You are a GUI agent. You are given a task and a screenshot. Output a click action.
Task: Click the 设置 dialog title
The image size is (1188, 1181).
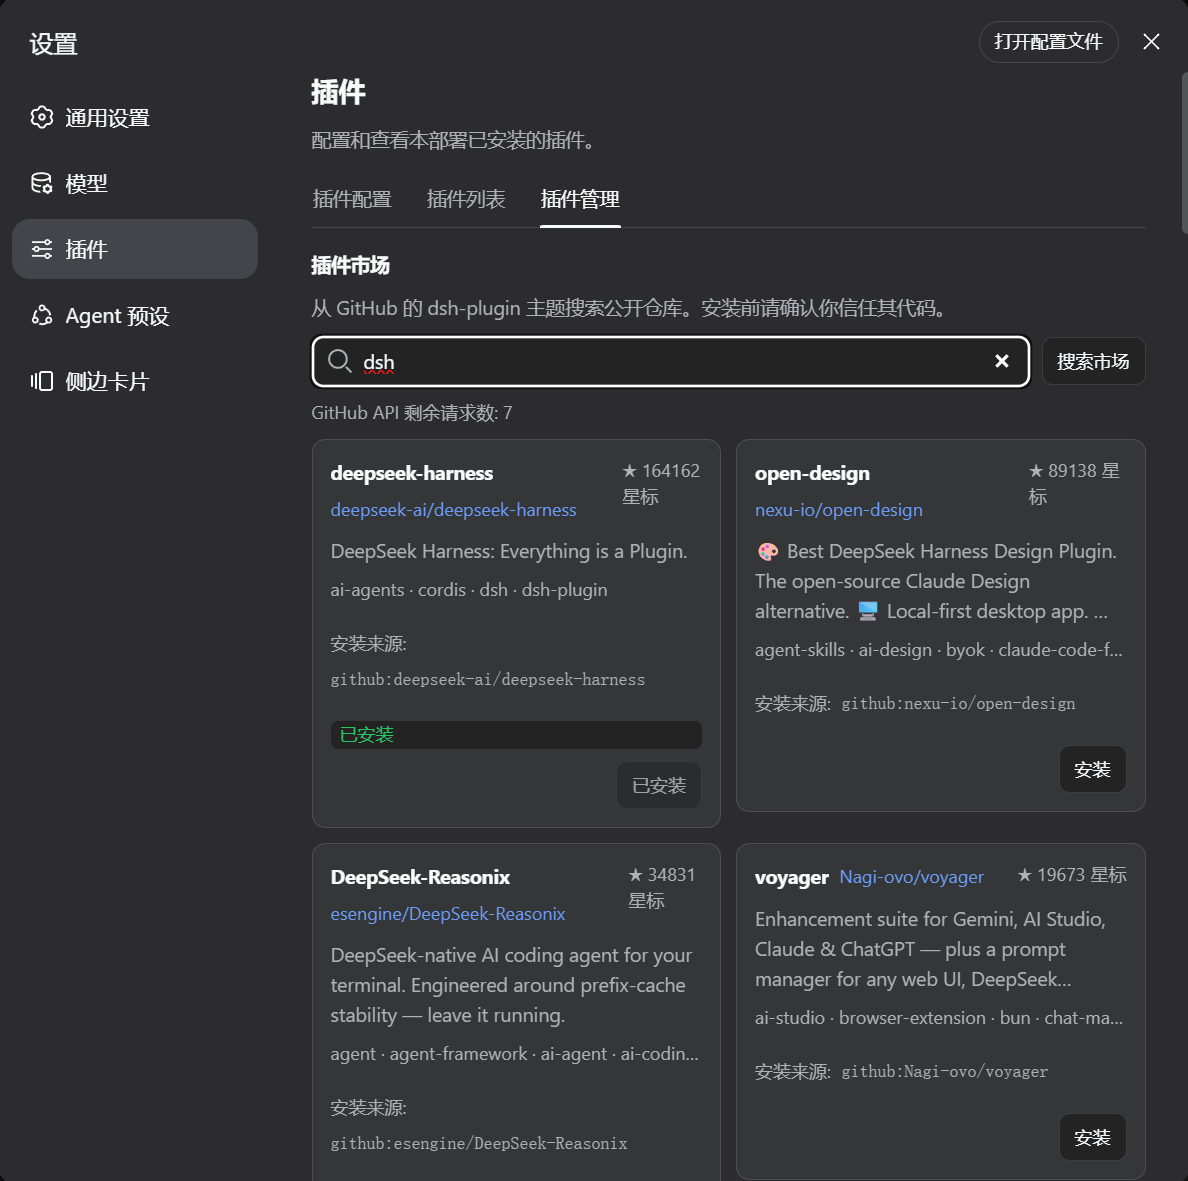click(54, 44)
